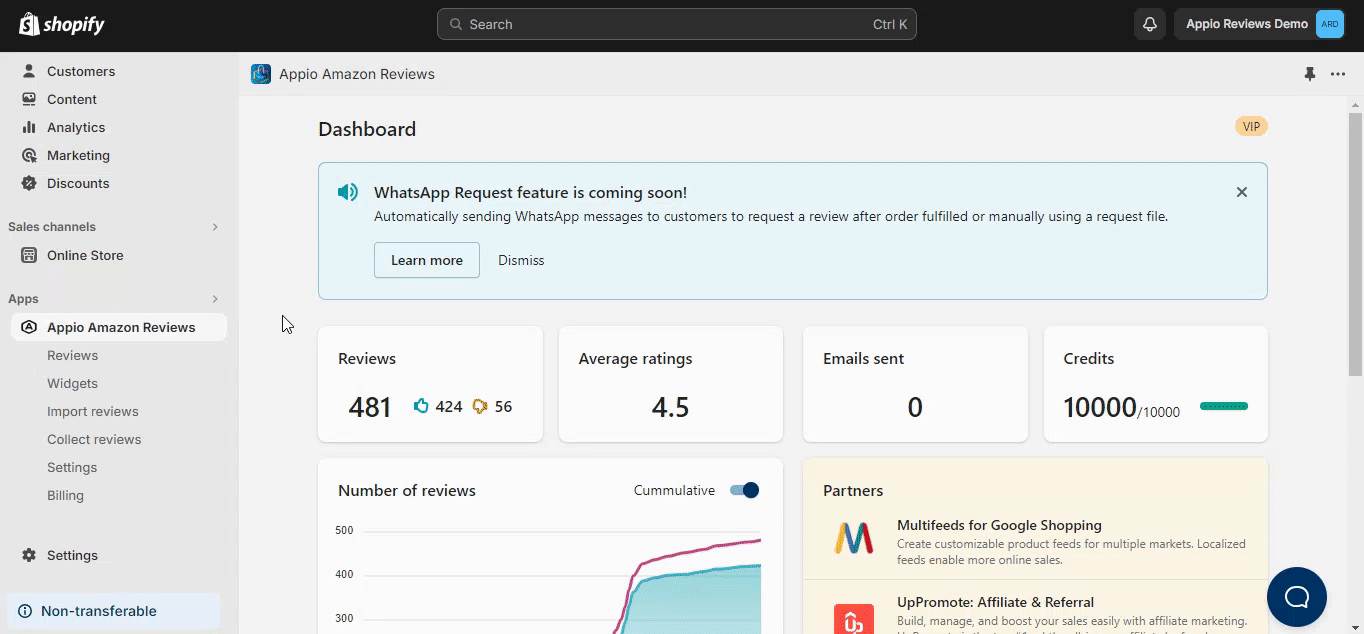
Task: Click the Non-transferable notice
Action: click(113, 611)
